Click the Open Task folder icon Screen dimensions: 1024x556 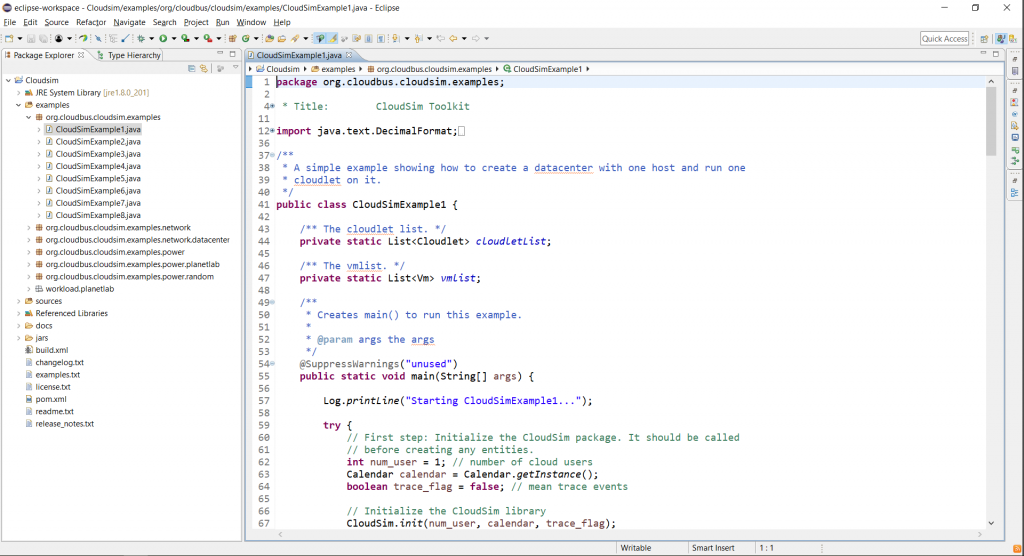(x=281, y=39)
